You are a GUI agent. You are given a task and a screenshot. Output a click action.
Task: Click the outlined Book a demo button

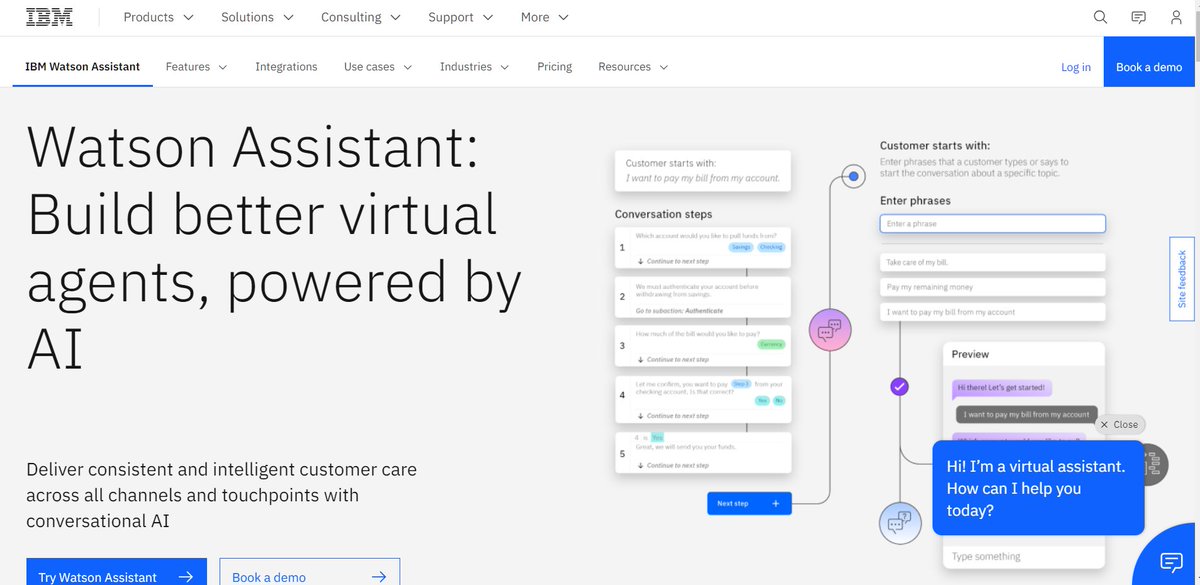click(x=309, y=572)
